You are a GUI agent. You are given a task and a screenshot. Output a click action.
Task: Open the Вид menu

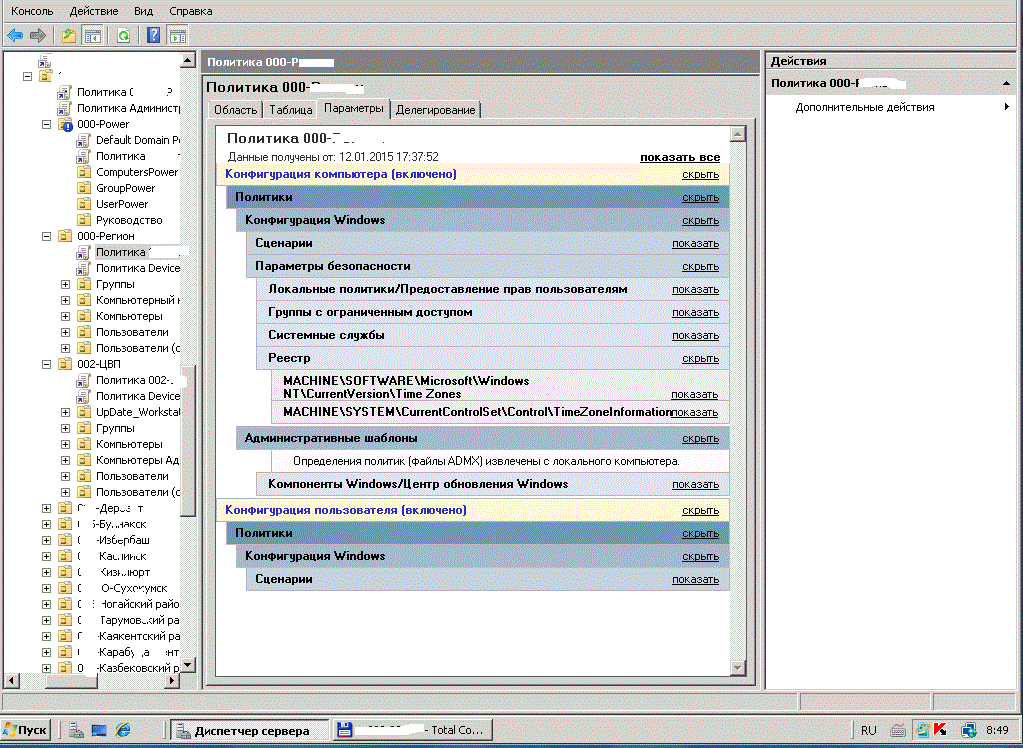(144, 11)
